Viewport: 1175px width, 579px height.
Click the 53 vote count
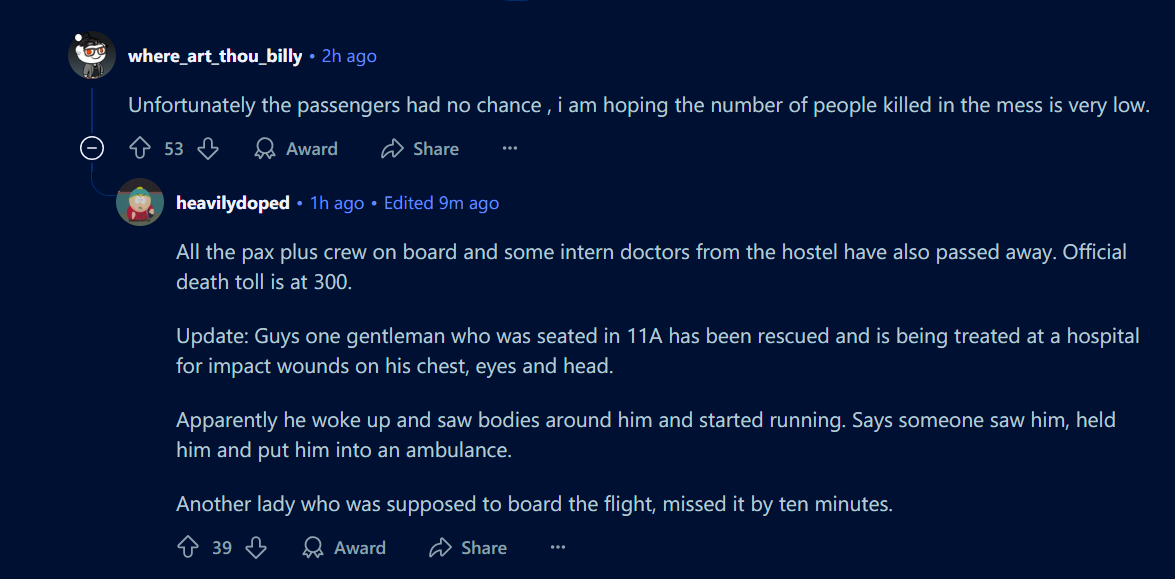click(174, 149)
